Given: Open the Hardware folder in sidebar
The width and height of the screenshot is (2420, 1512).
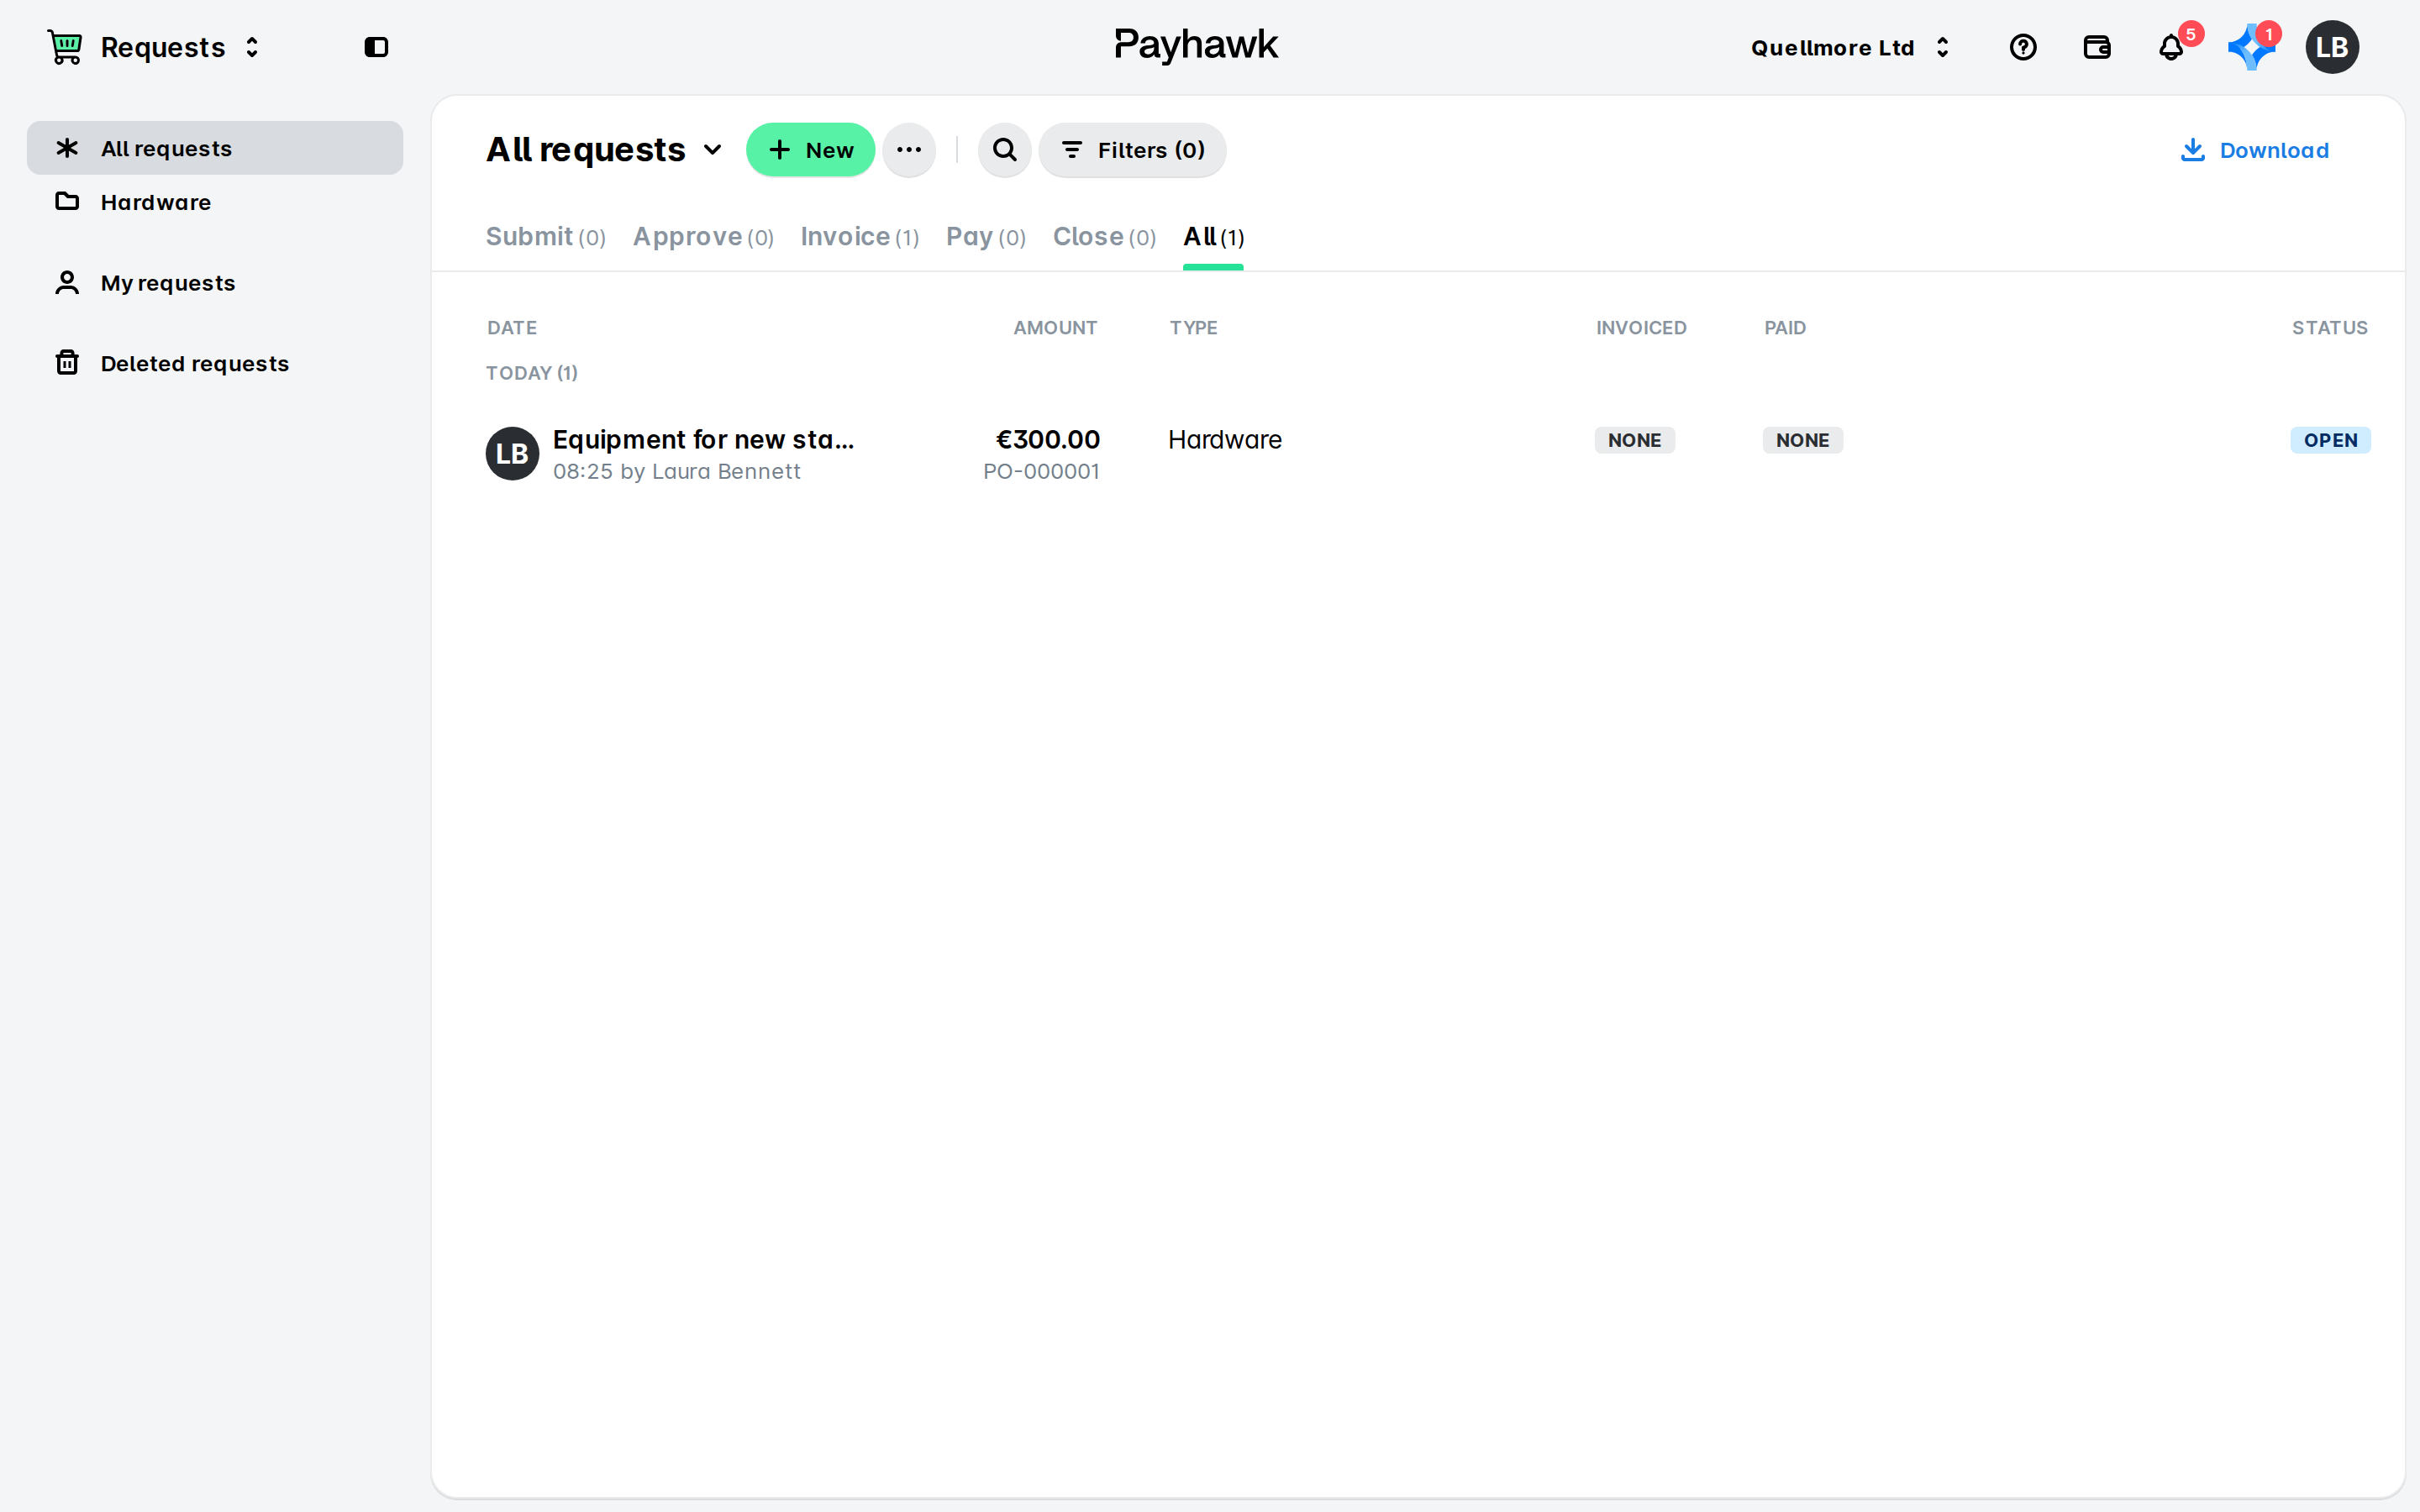Looking at the screenshot, I should [215, 202].
